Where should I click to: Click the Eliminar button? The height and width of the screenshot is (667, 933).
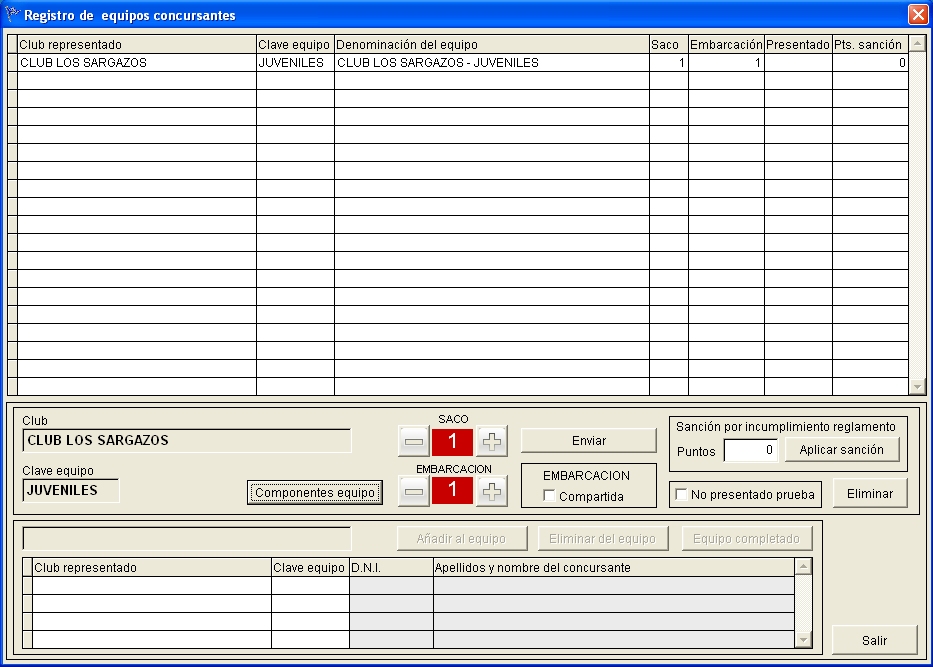[869, 493]
